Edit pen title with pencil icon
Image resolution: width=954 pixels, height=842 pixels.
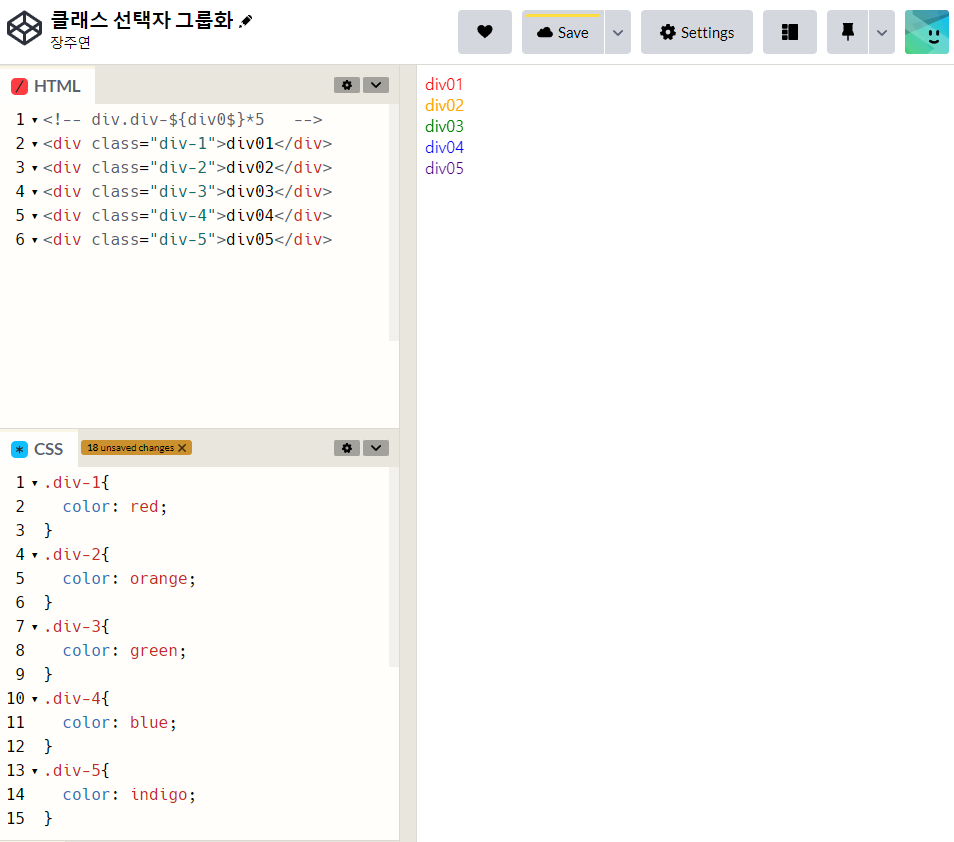point(246,21)
